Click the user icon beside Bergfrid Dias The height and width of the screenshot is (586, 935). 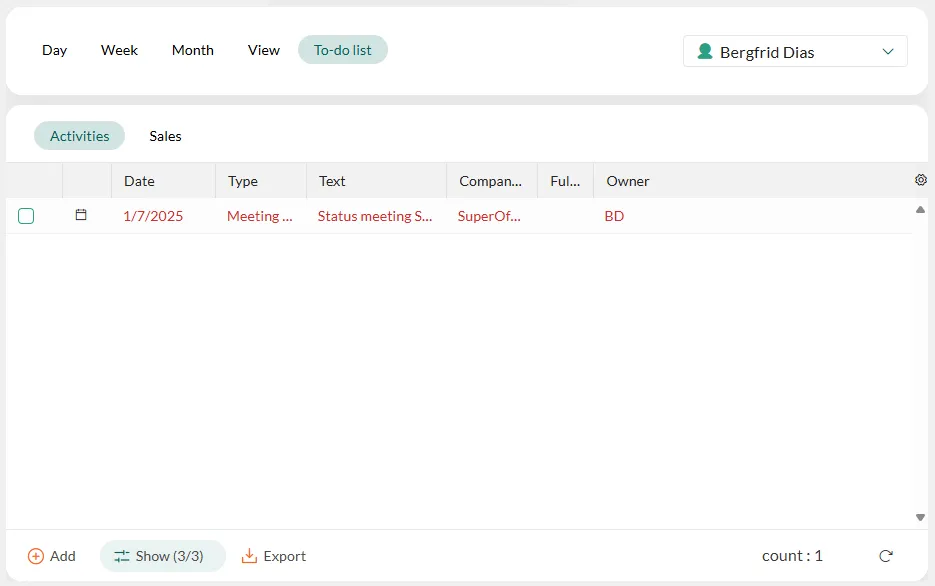(x=705, y=52)
